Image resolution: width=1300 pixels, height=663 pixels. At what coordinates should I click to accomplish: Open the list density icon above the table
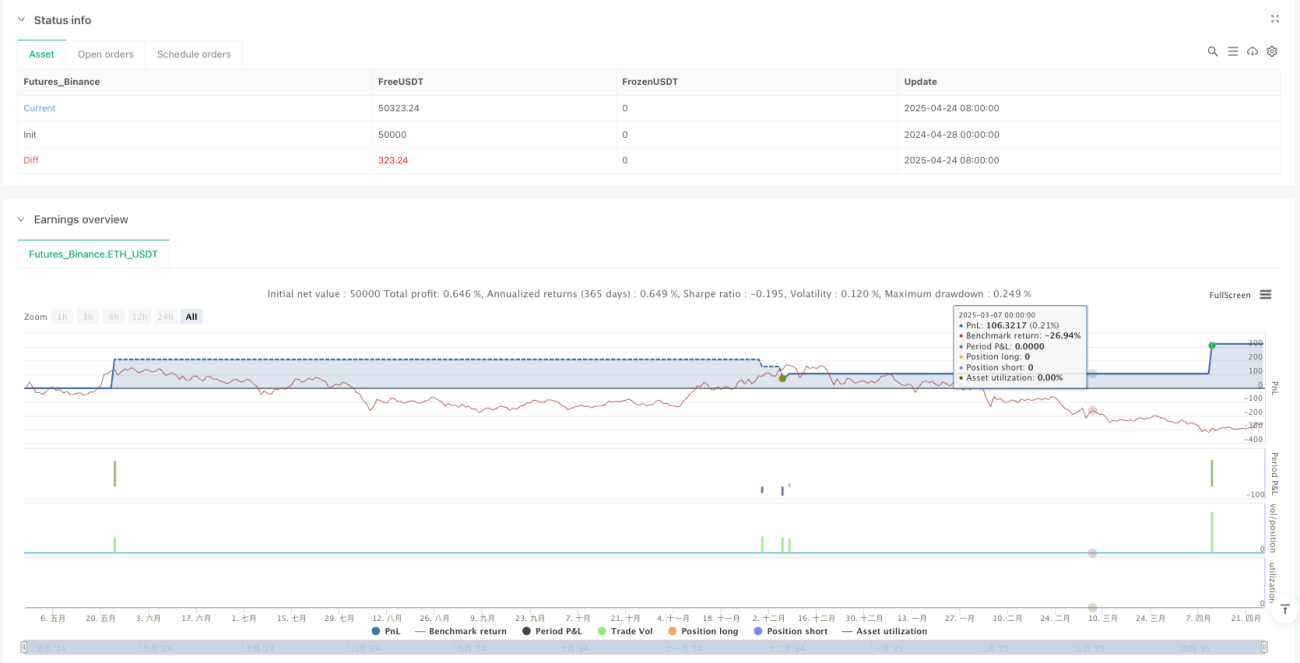tap(1233, 51)
